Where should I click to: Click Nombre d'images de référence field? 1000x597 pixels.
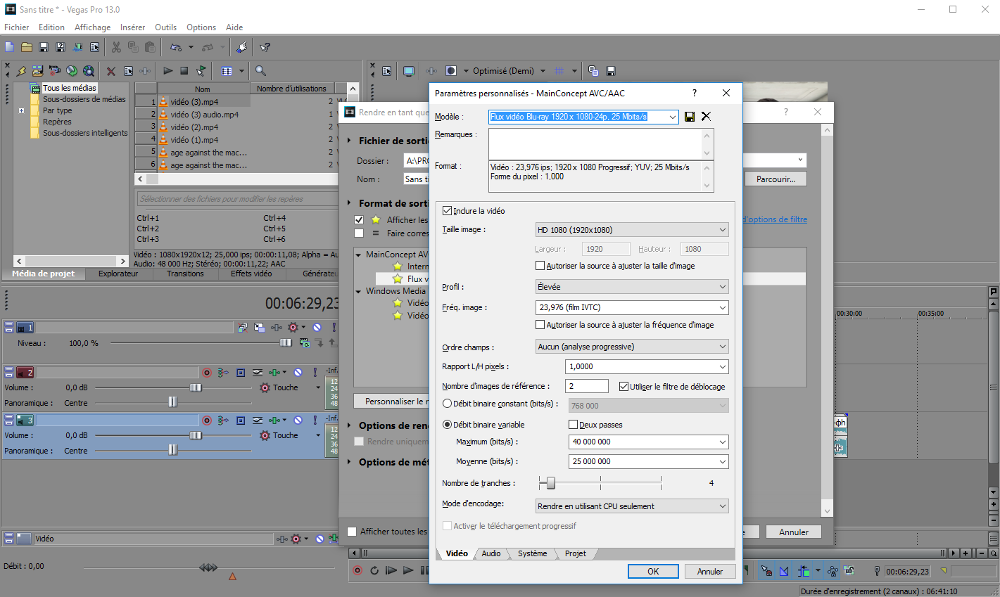pyautogui.click(x=587, y=386)
